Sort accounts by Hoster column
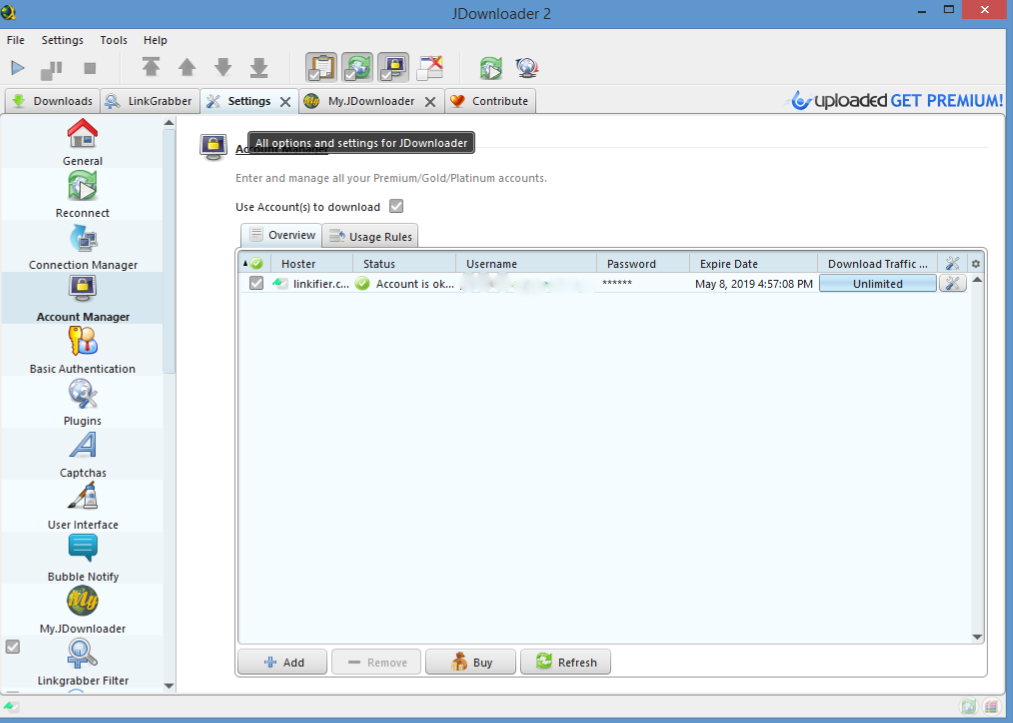1013x723 pixels. tap(312, 264)
